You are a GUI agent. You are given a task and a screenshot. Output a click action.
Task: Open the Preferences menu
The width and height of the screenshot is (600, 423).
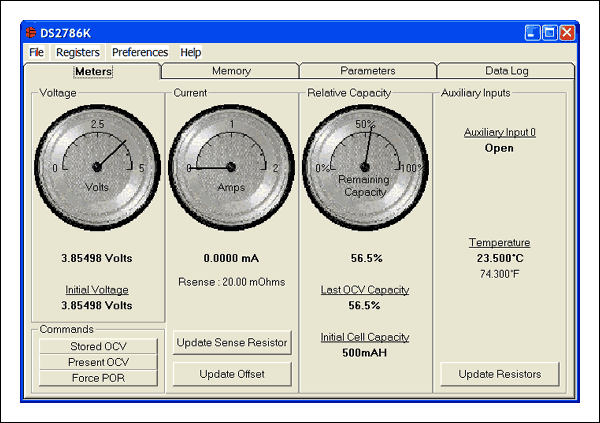[x=140, y=52]
